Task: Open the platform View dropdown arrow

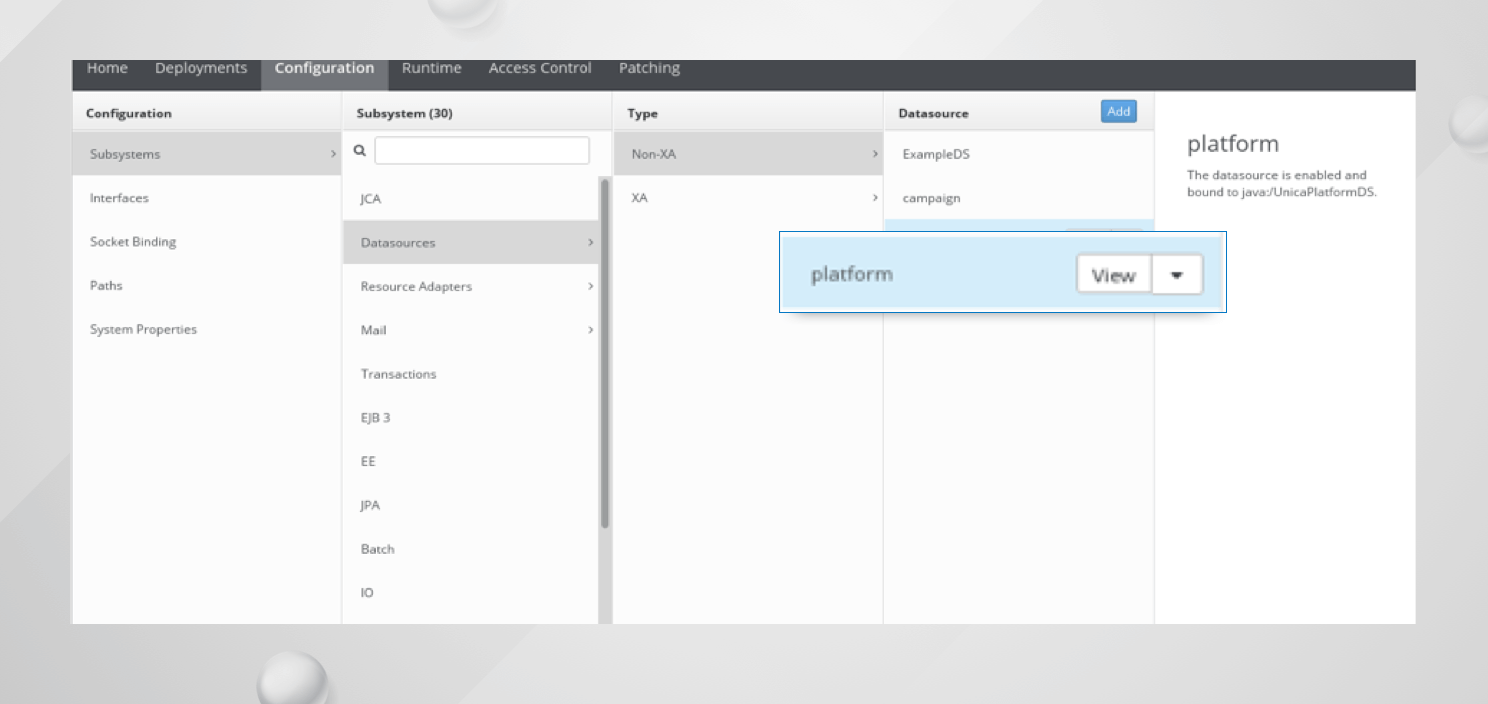Action: pos(1176,275)
